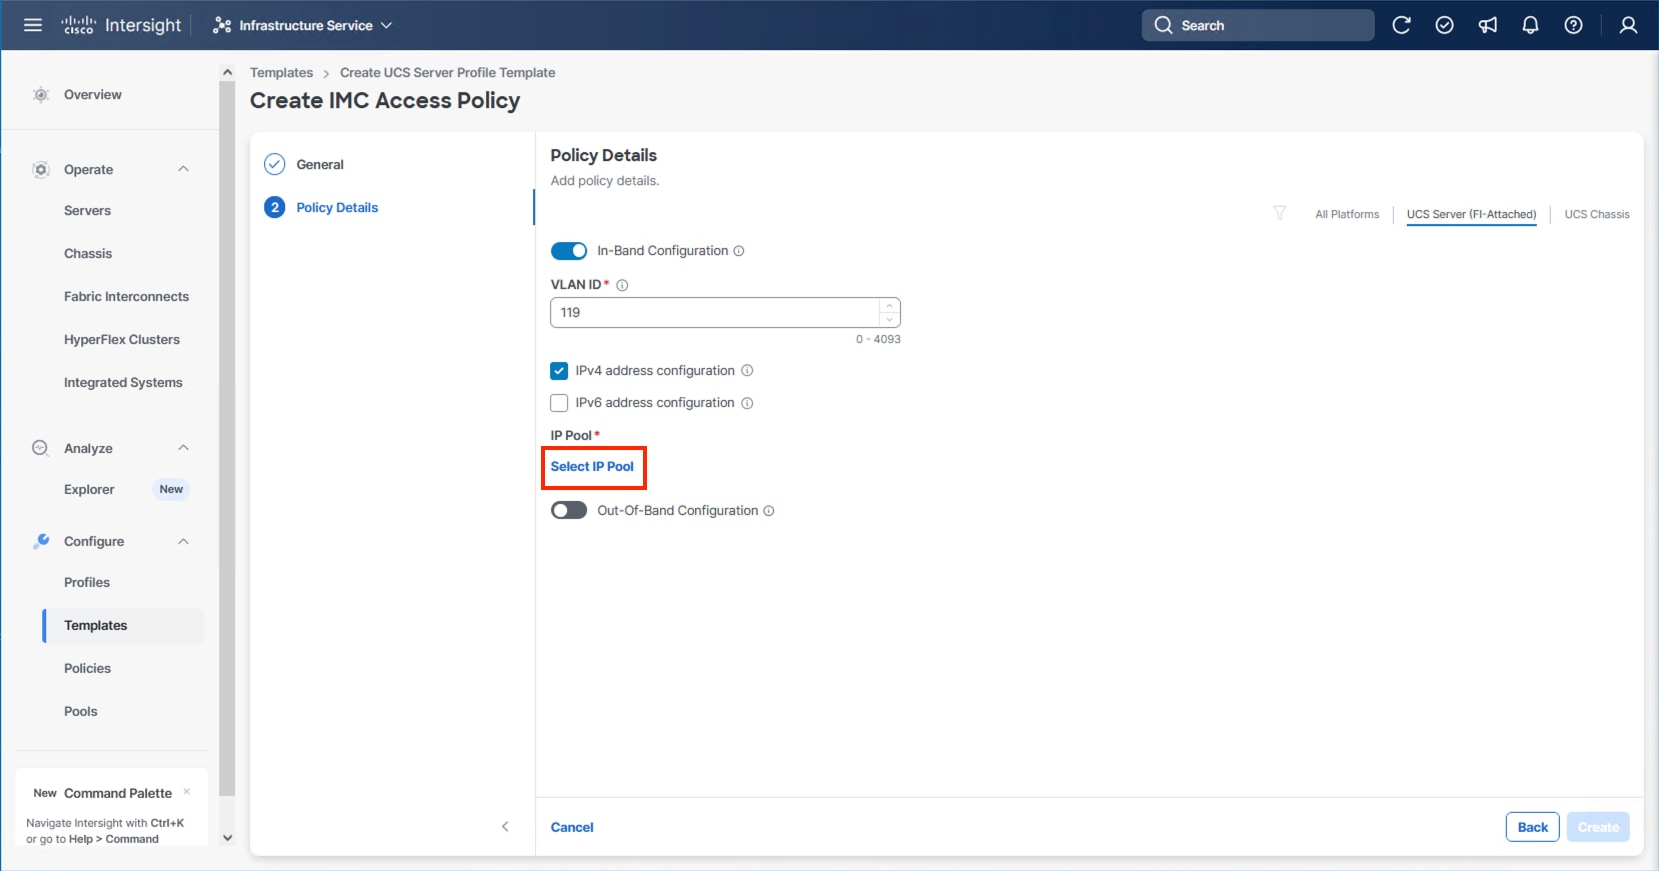
Task: Open the help question mark icon
Action: pos(1573,25)
